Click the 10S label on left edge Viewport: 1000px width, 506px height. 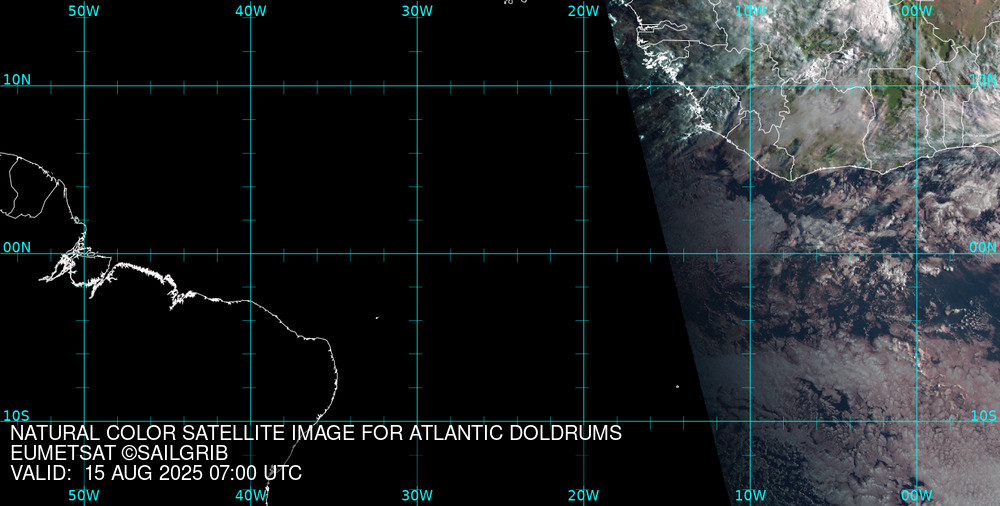pyautogui.click(x=16, y=415)
